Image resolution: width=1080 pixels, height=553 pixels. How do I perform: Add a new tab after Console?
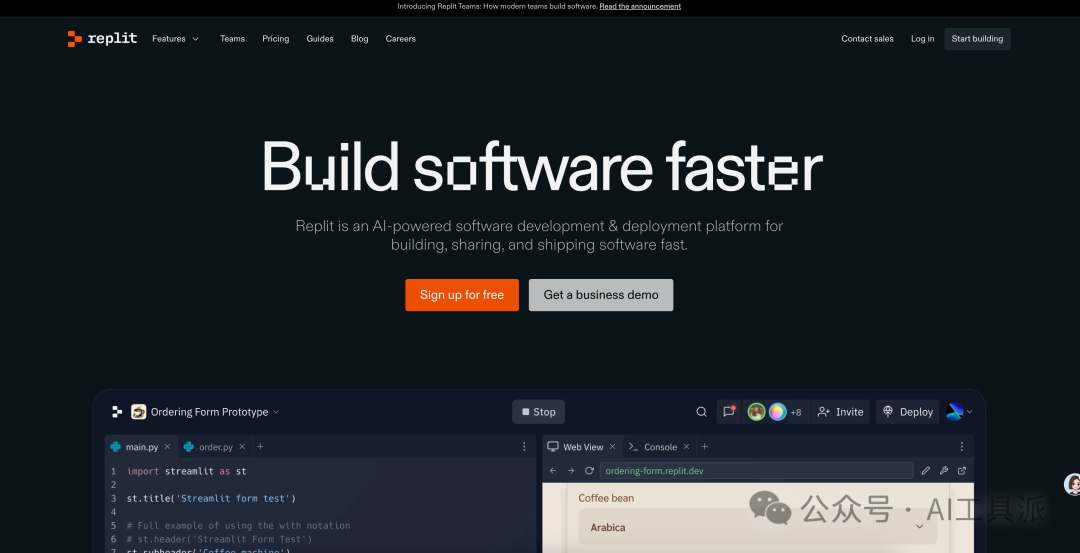(x=705, y=447)
